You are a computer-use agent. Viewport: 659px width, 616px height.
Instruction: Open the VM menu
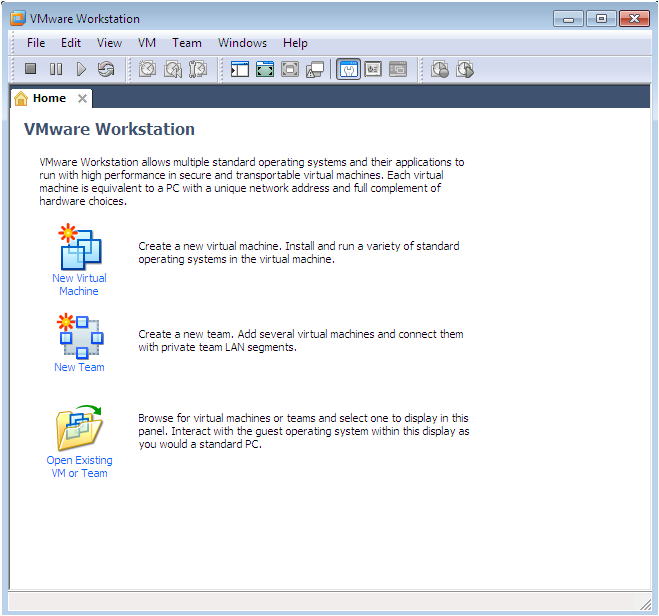(x=147, y=43)
